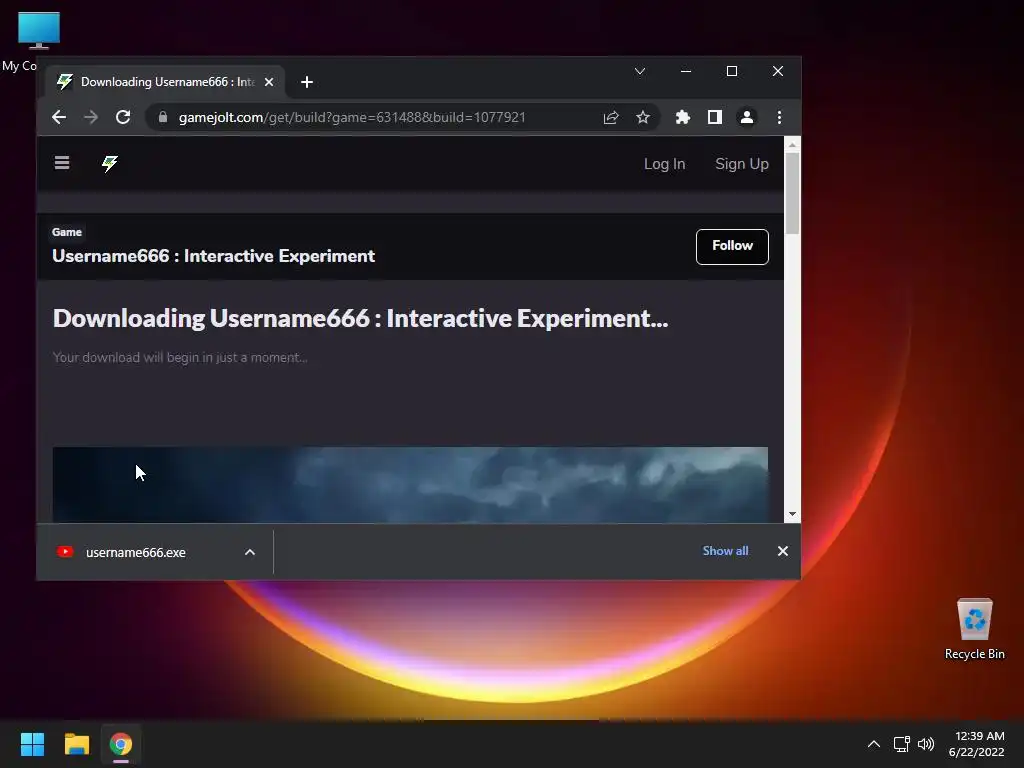Click Log In link
Viewport: 1024px width, 768px height.
pos(664,164)
